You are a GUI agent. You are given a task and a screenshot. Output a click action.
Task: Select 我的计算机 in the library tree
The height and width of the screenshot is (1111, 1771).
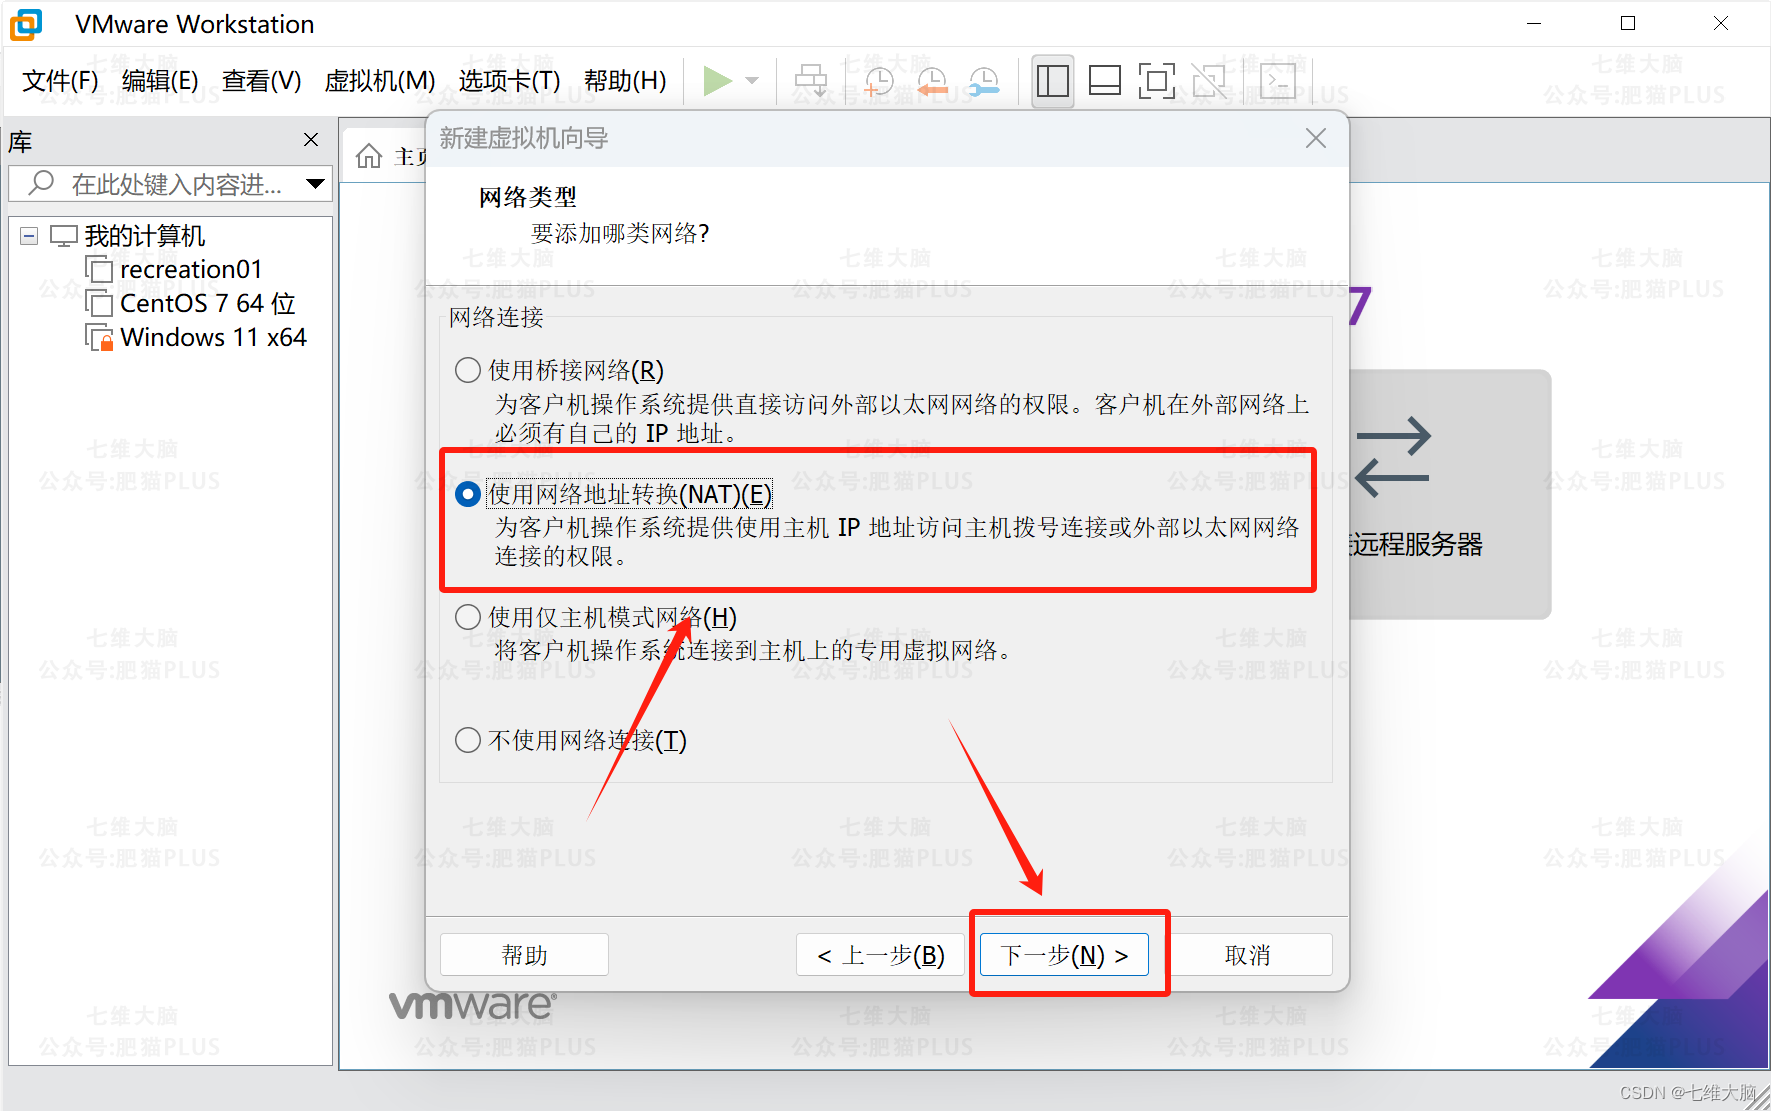point(145,236)
